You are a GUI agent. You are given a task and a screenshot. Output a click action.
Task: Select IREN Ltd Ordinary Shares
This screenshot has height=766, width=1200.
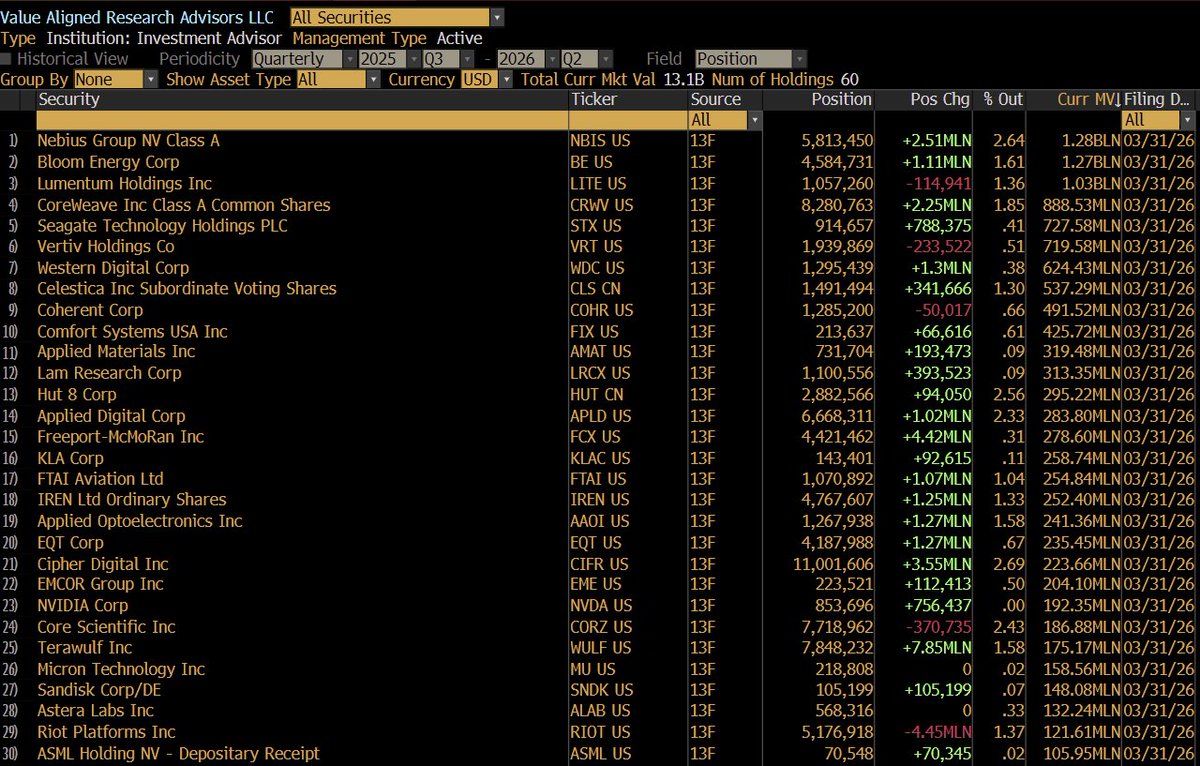pyautogui.click(x=132, y=499)
